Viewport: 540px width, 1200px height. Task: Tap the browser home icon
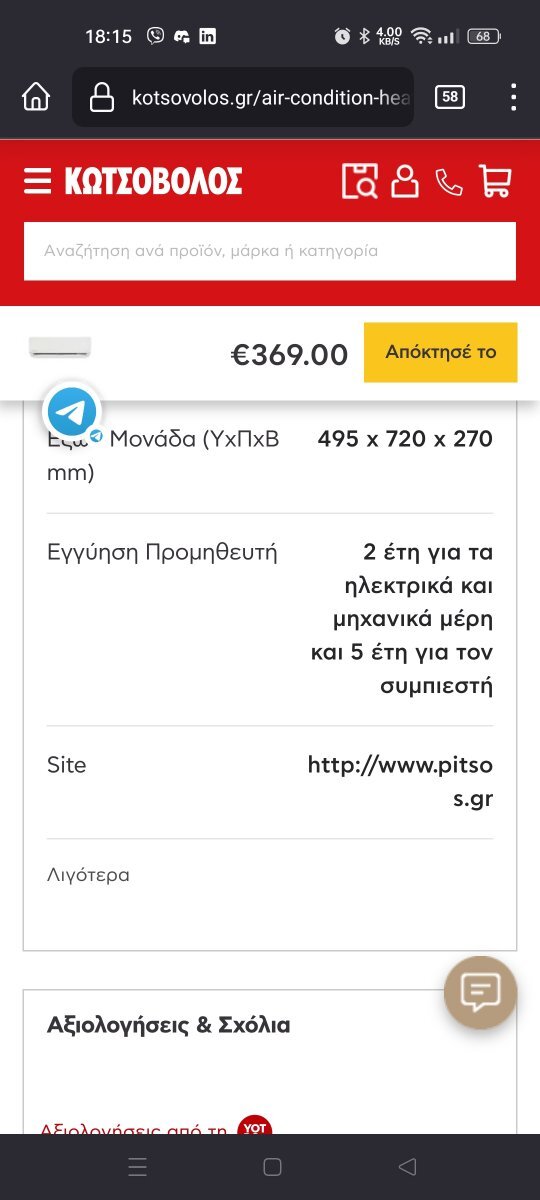coord(36,97)
